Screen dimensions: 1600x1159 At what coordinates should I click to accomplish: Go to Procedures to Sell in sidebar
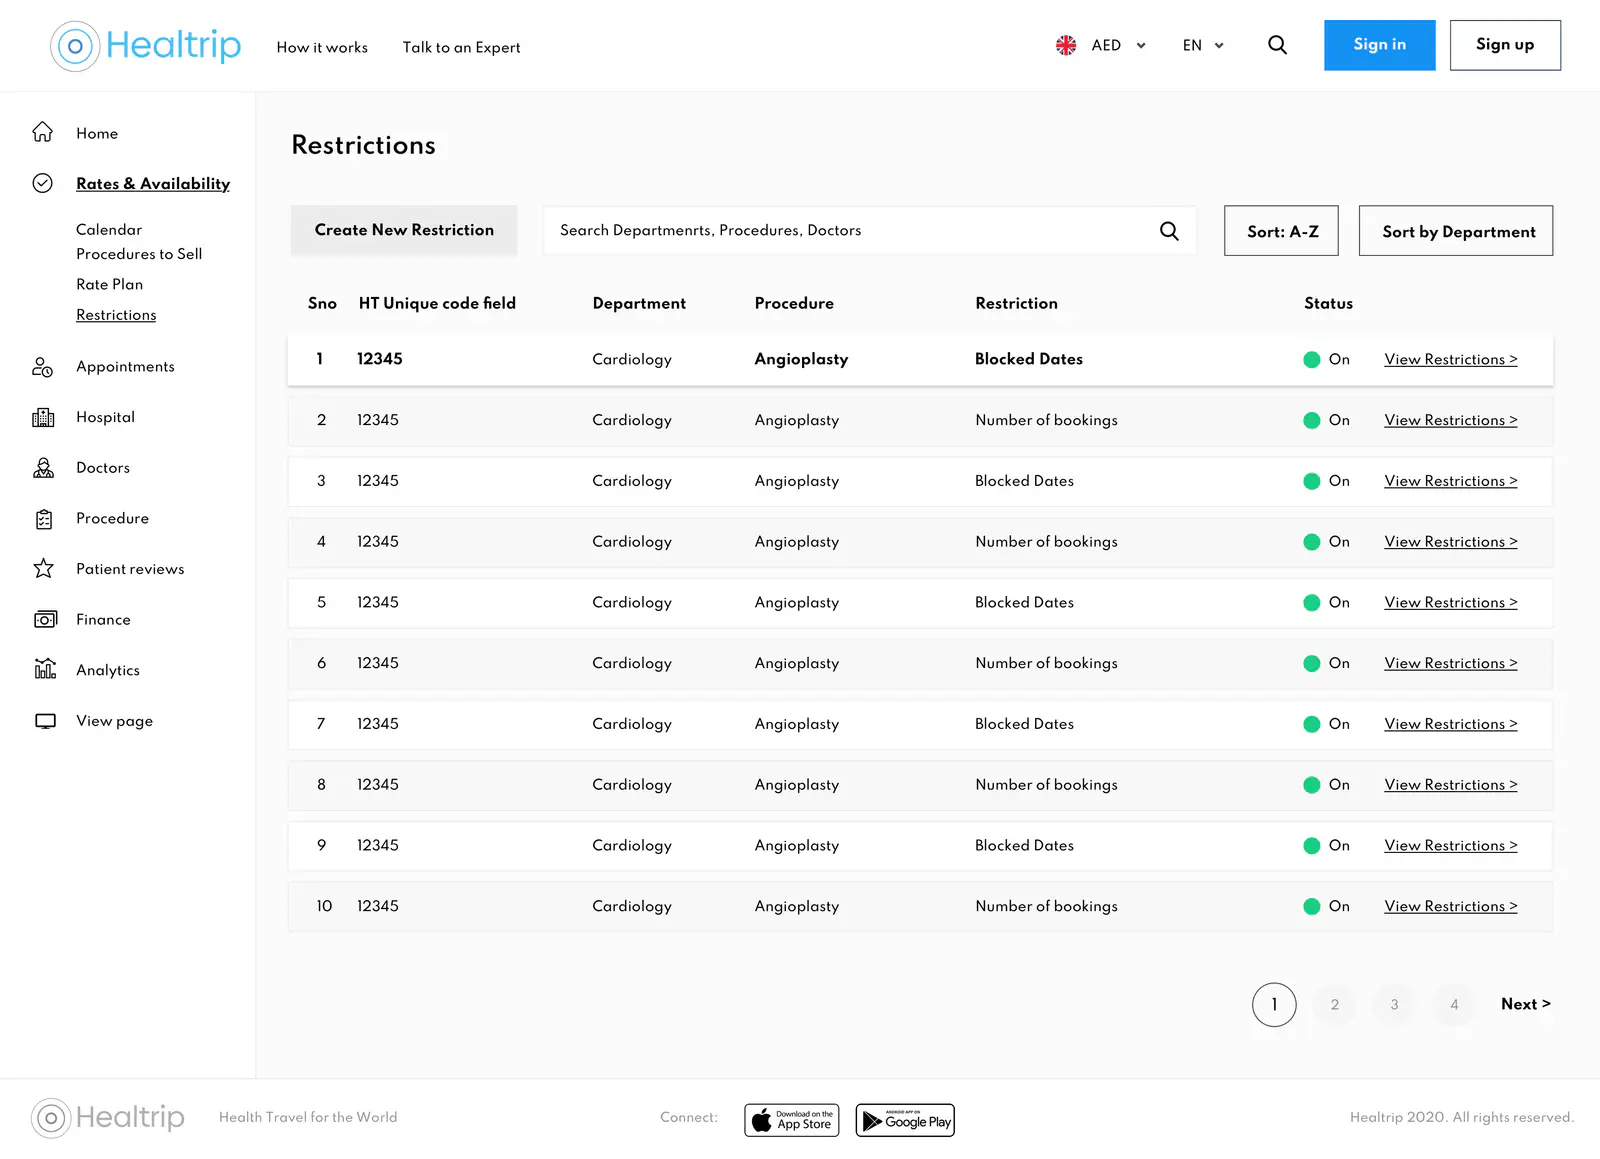139,254
